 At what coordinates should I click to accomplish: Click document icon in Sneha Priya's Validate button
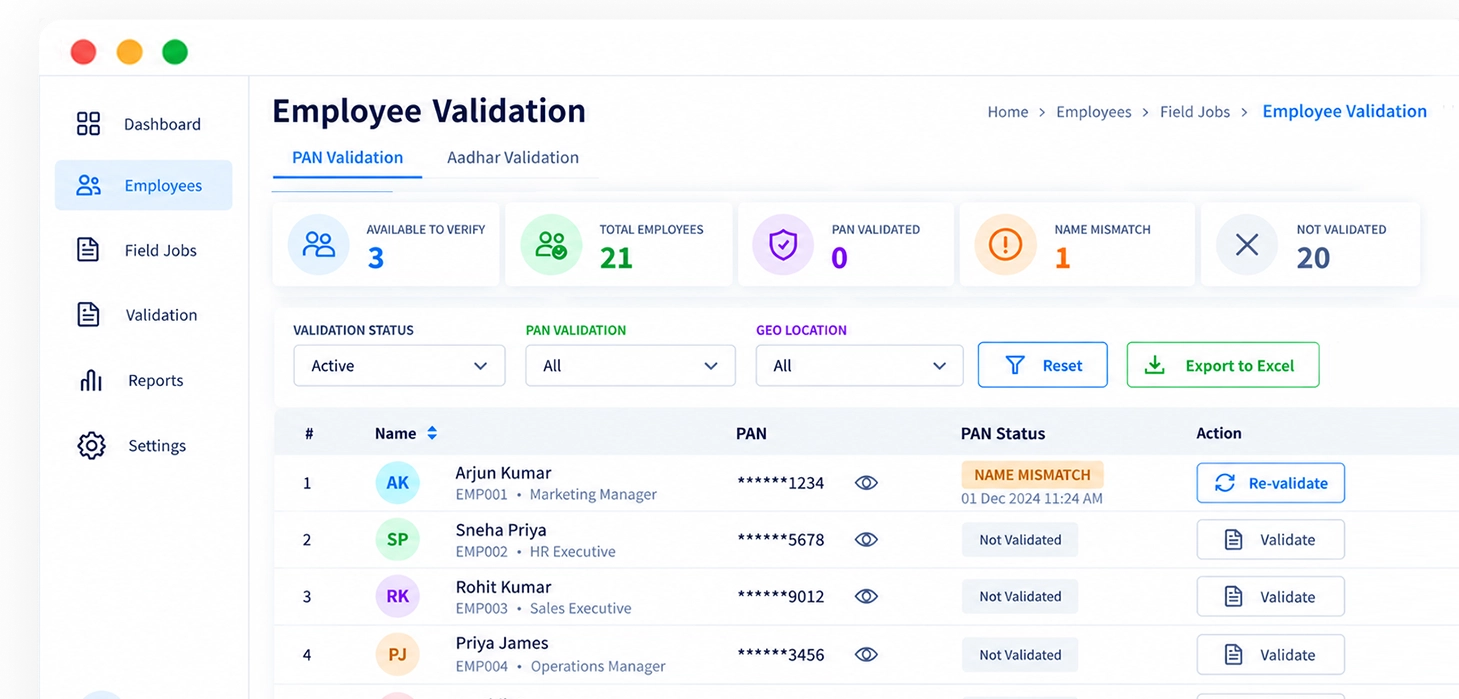[1234, 540]
